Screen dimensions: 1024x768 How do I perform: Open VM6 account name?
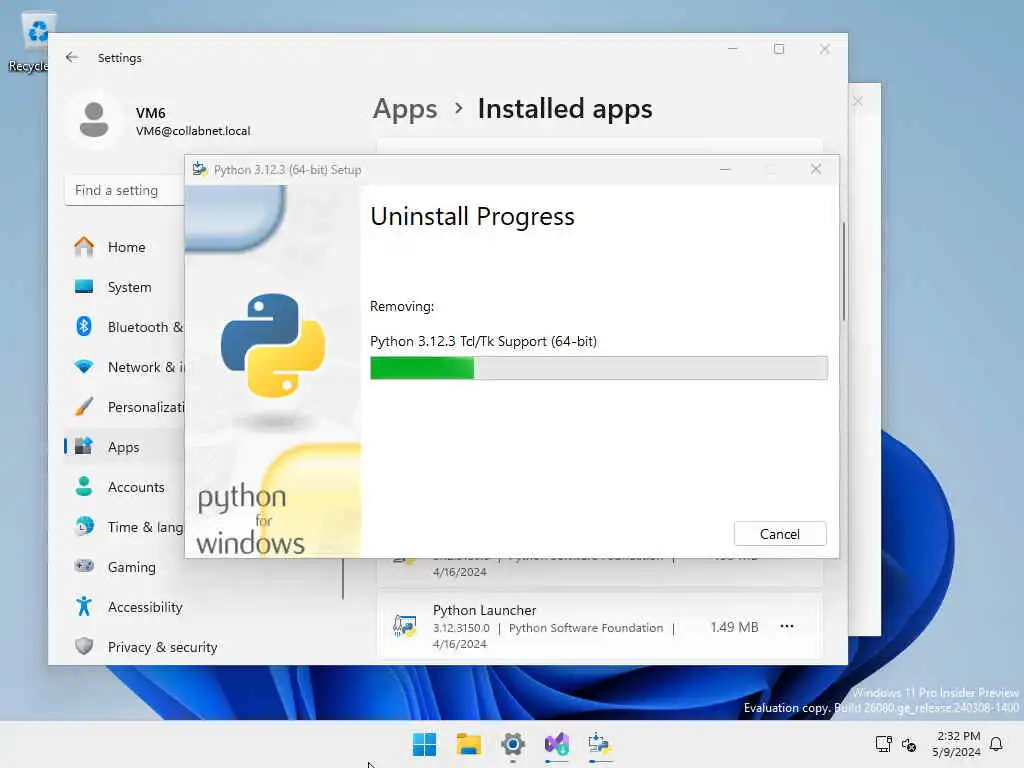coord(150,112)
